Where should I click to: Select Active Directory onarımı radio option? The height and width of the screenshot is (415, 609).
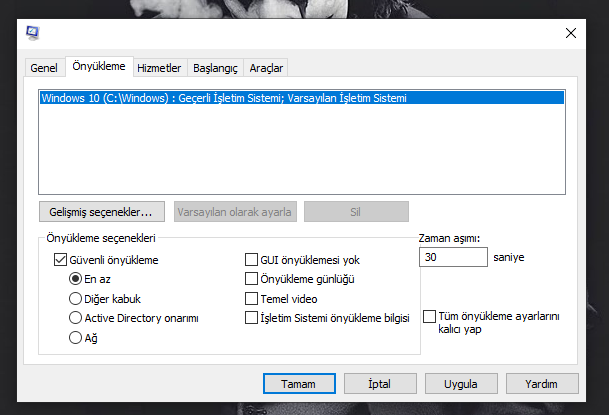(x=75, y=318)
